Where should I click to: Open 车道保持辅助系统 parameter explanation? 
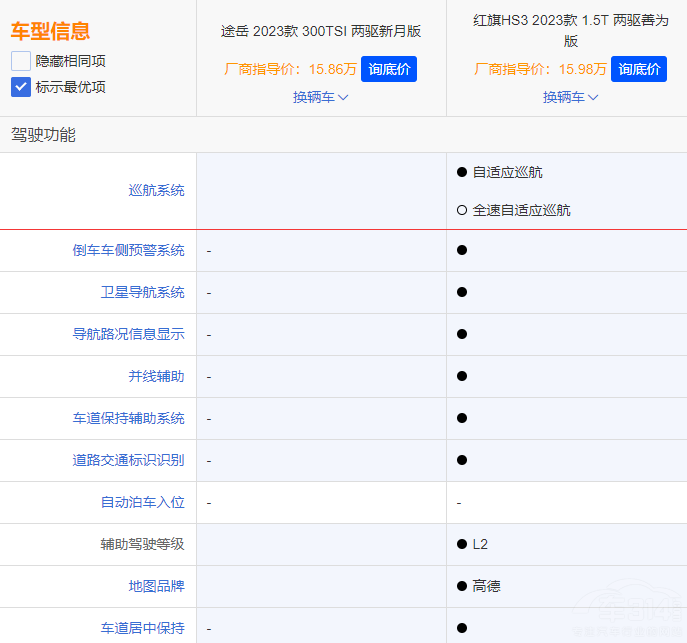[x=128, y=418]
